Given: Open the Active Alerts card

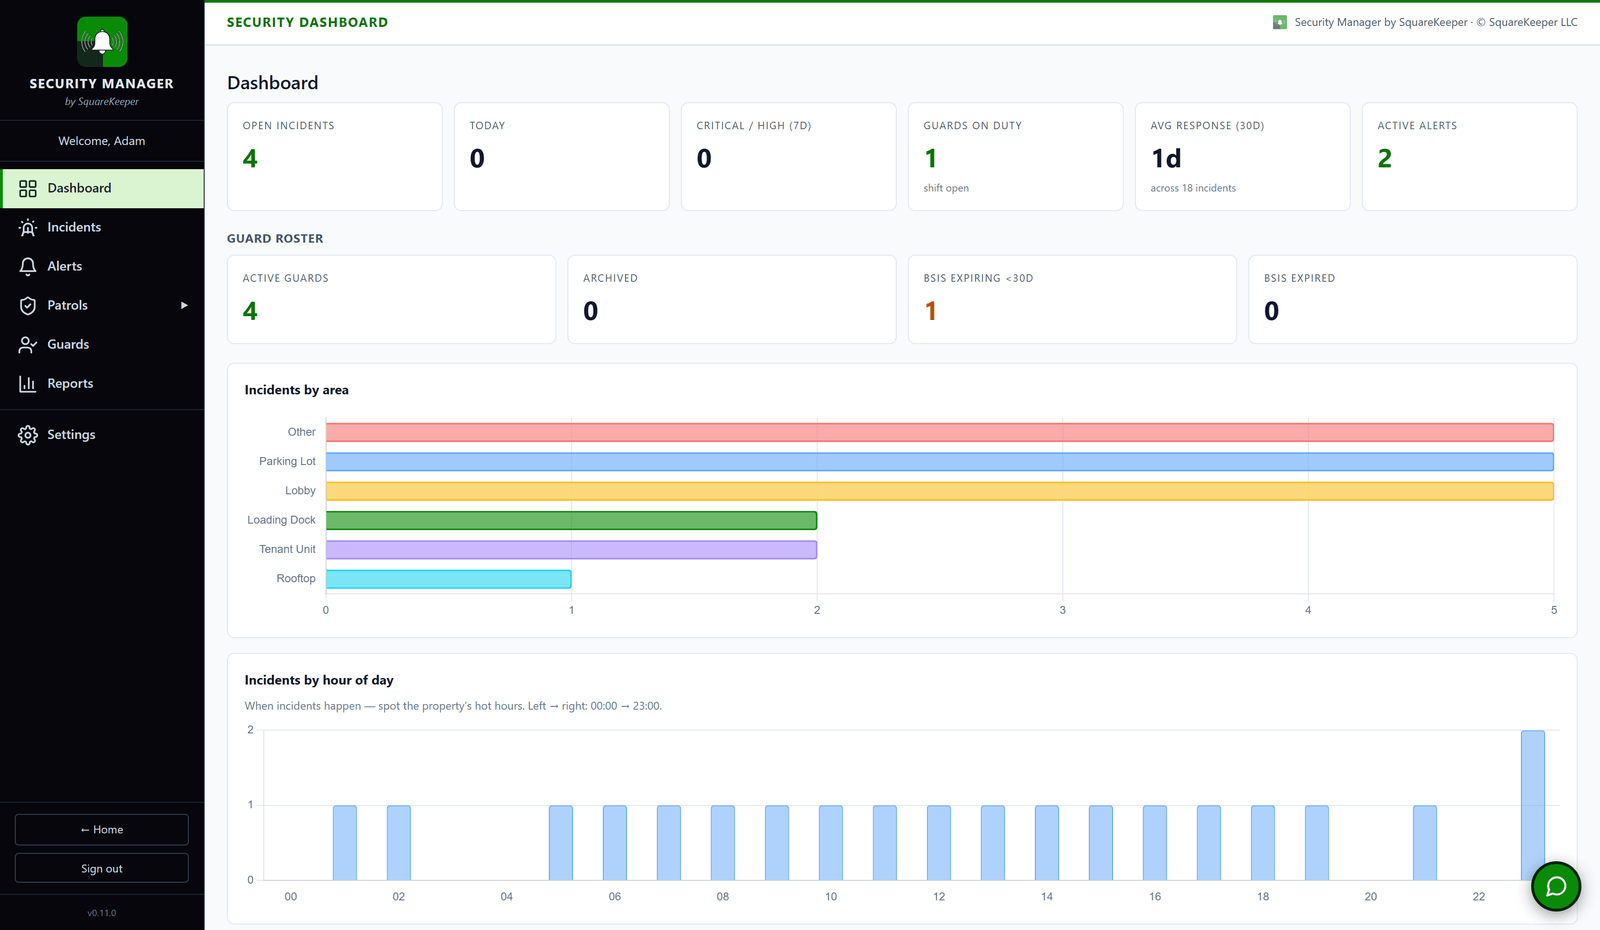Looking at the screenshot, I should [x=1469, y=157].
